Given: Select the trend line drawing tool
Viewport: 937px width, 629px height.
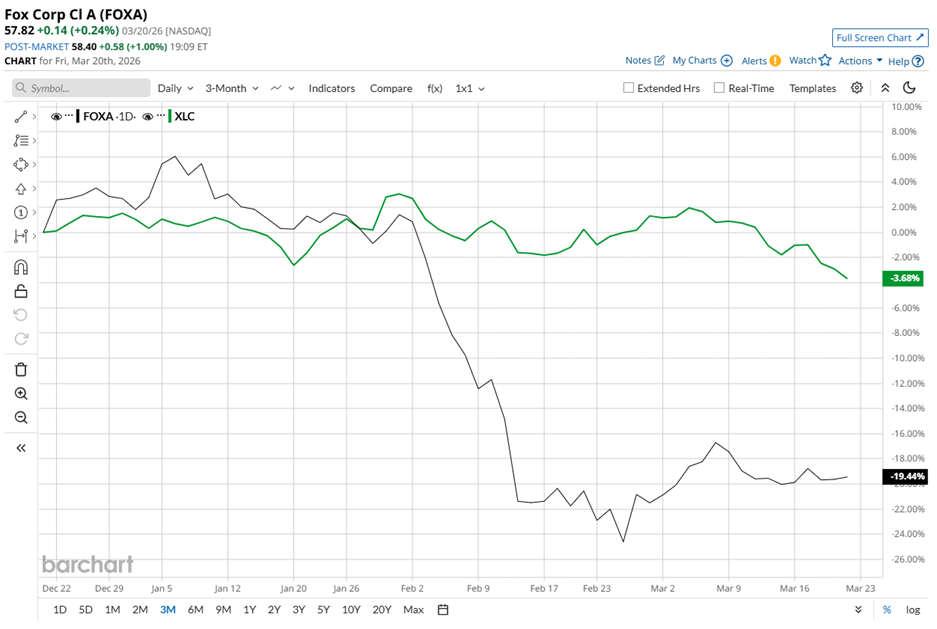Looking at the screenshot, I should pos(21,116).
